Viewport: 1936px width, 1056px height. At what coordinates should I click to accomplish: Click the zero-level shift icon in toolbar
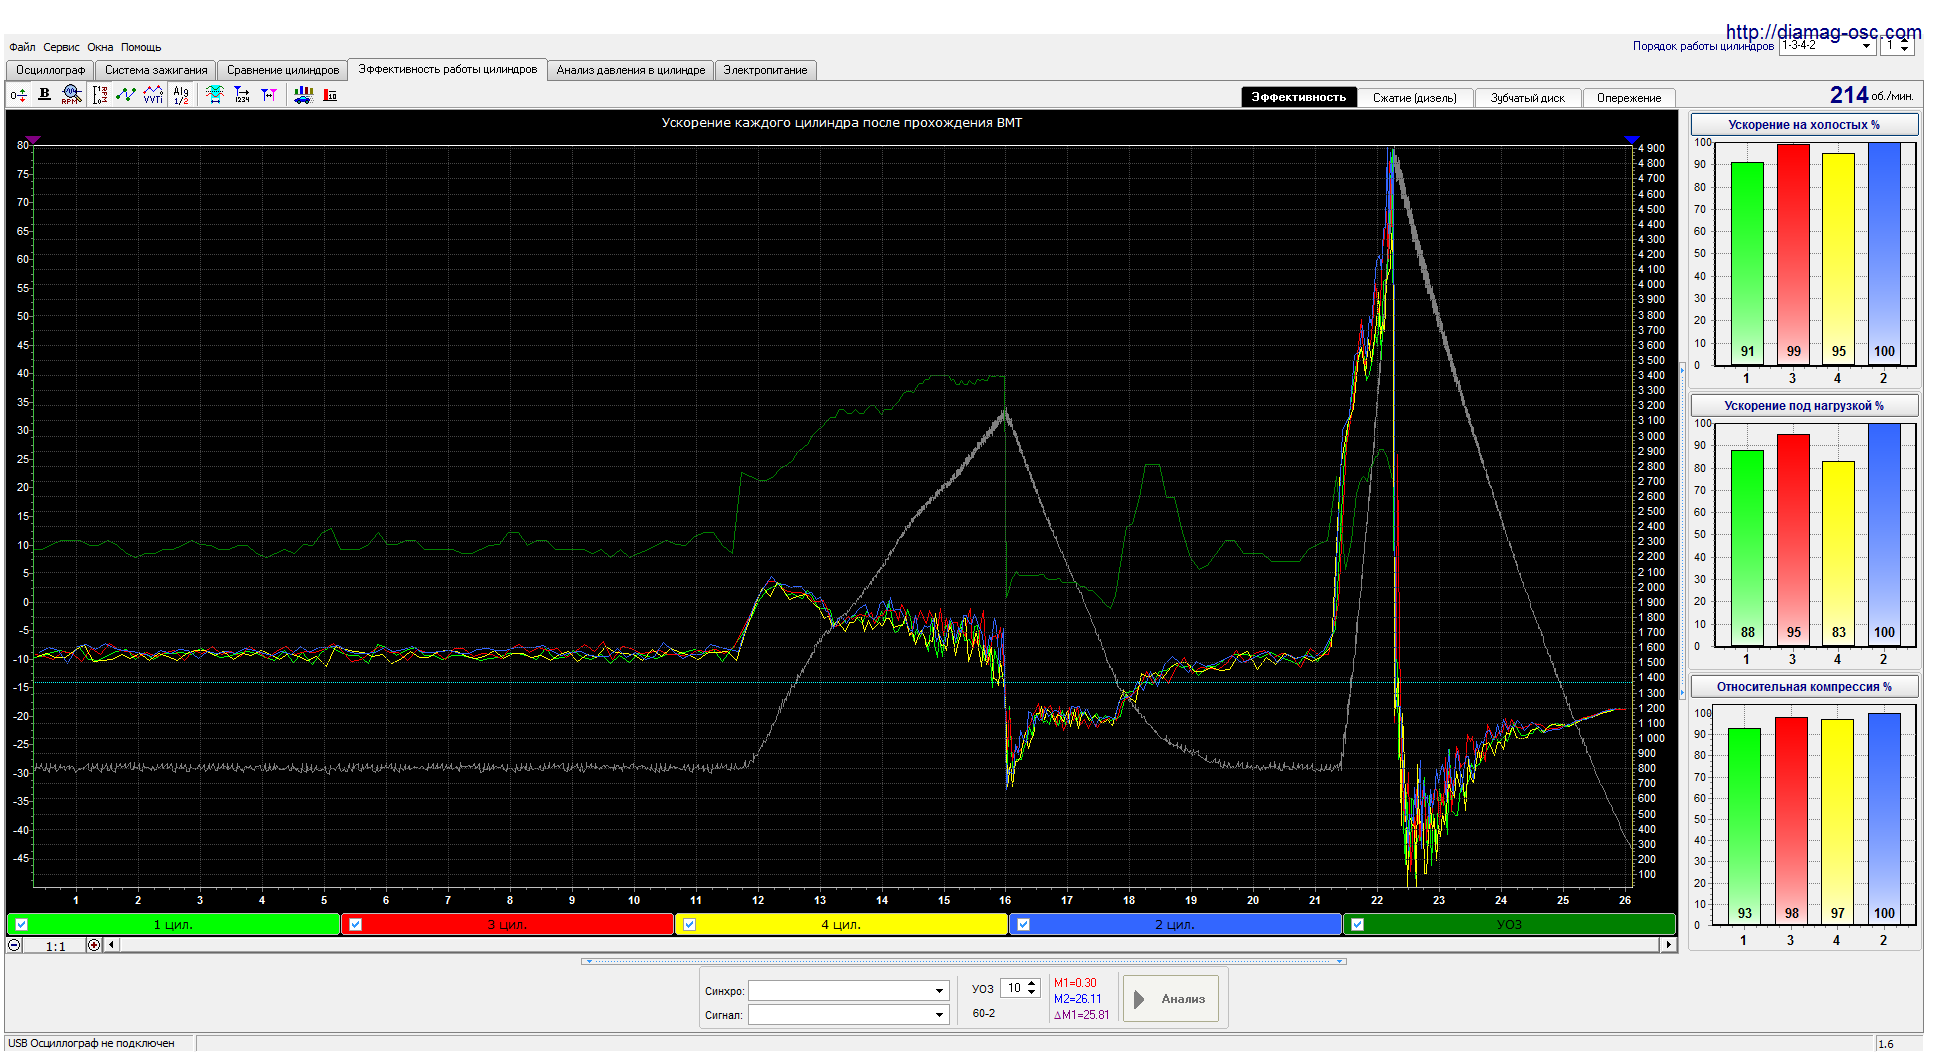click(x=18, y=95)
